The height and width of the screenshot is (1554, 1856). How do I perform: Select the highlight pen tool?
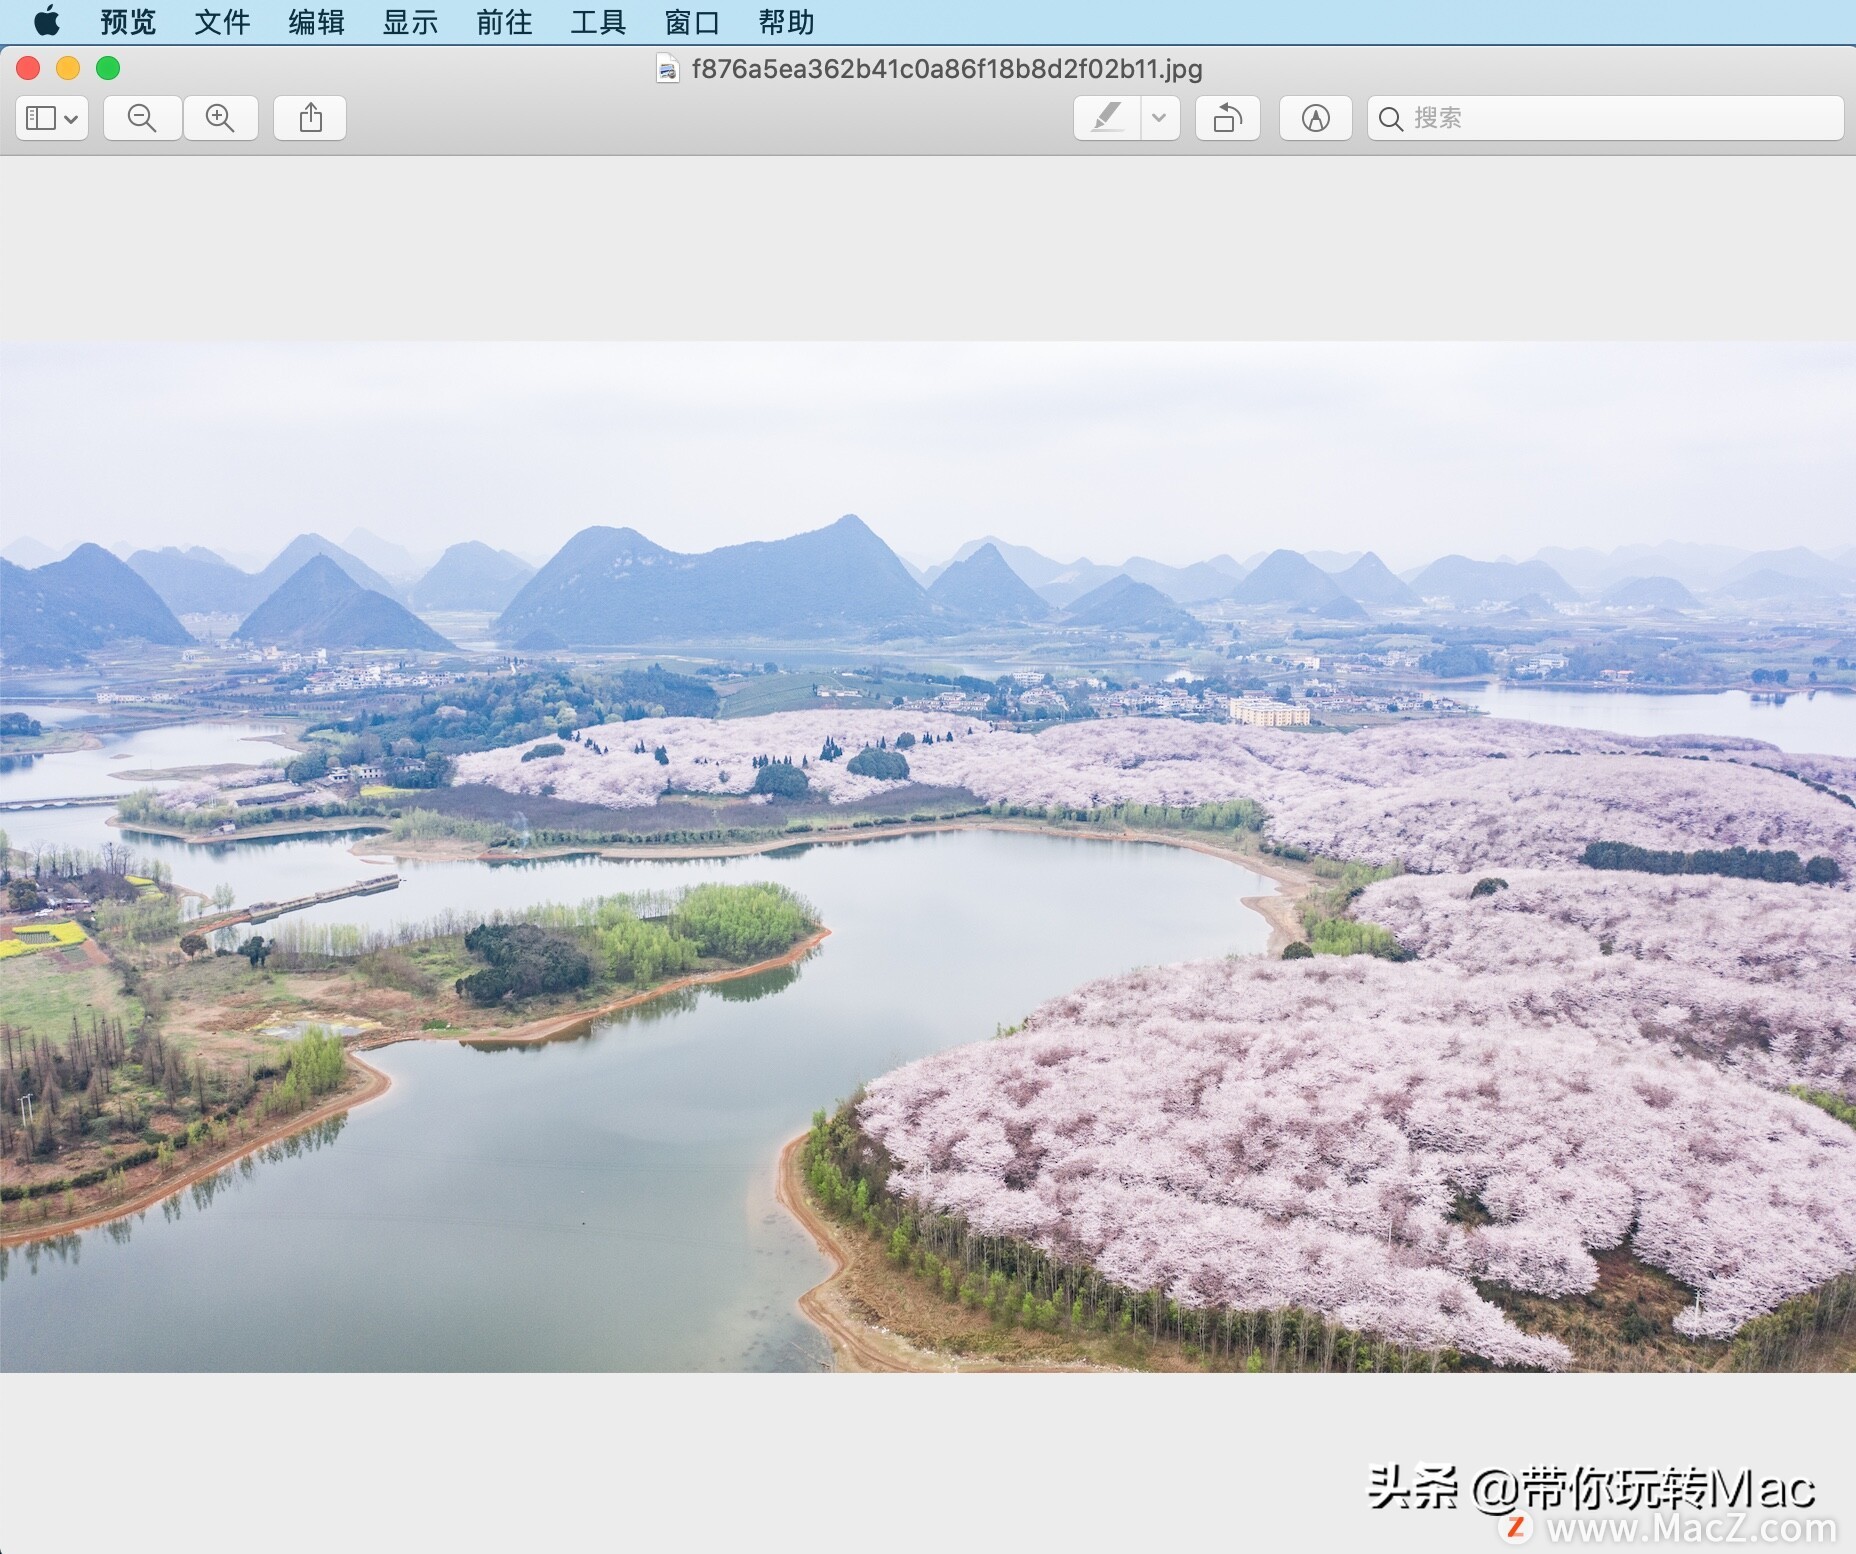click(x=1106, y=118)
